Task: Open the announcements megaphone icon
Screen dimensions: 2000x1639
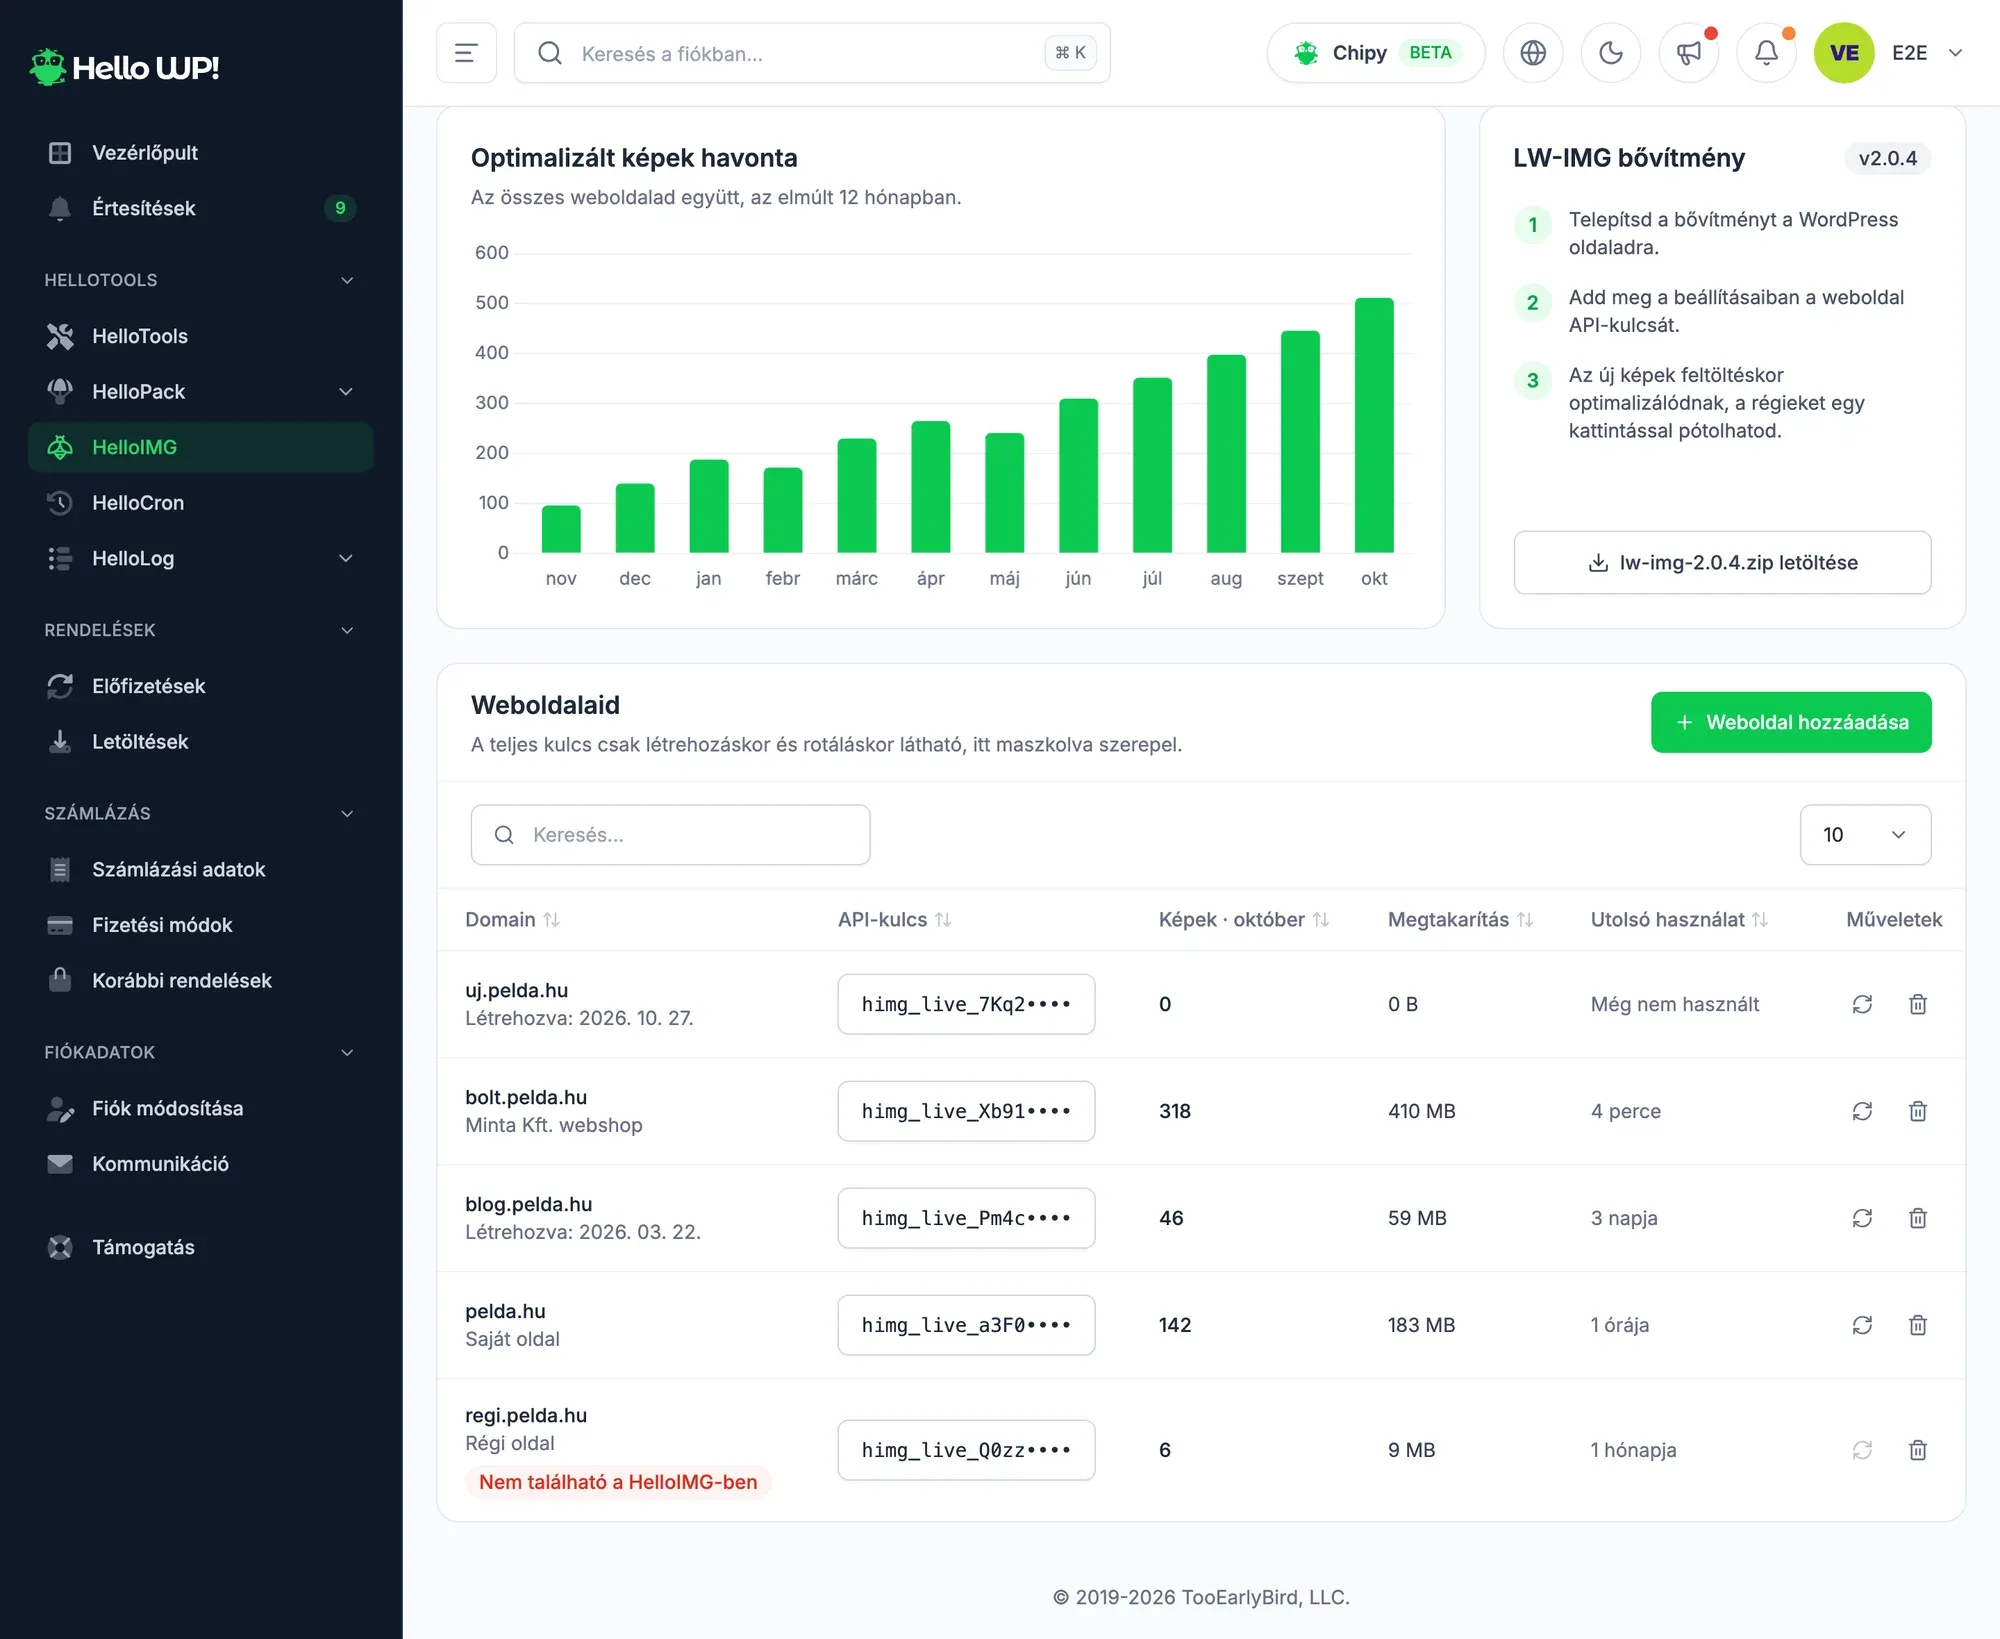Action: (1689, 53)
